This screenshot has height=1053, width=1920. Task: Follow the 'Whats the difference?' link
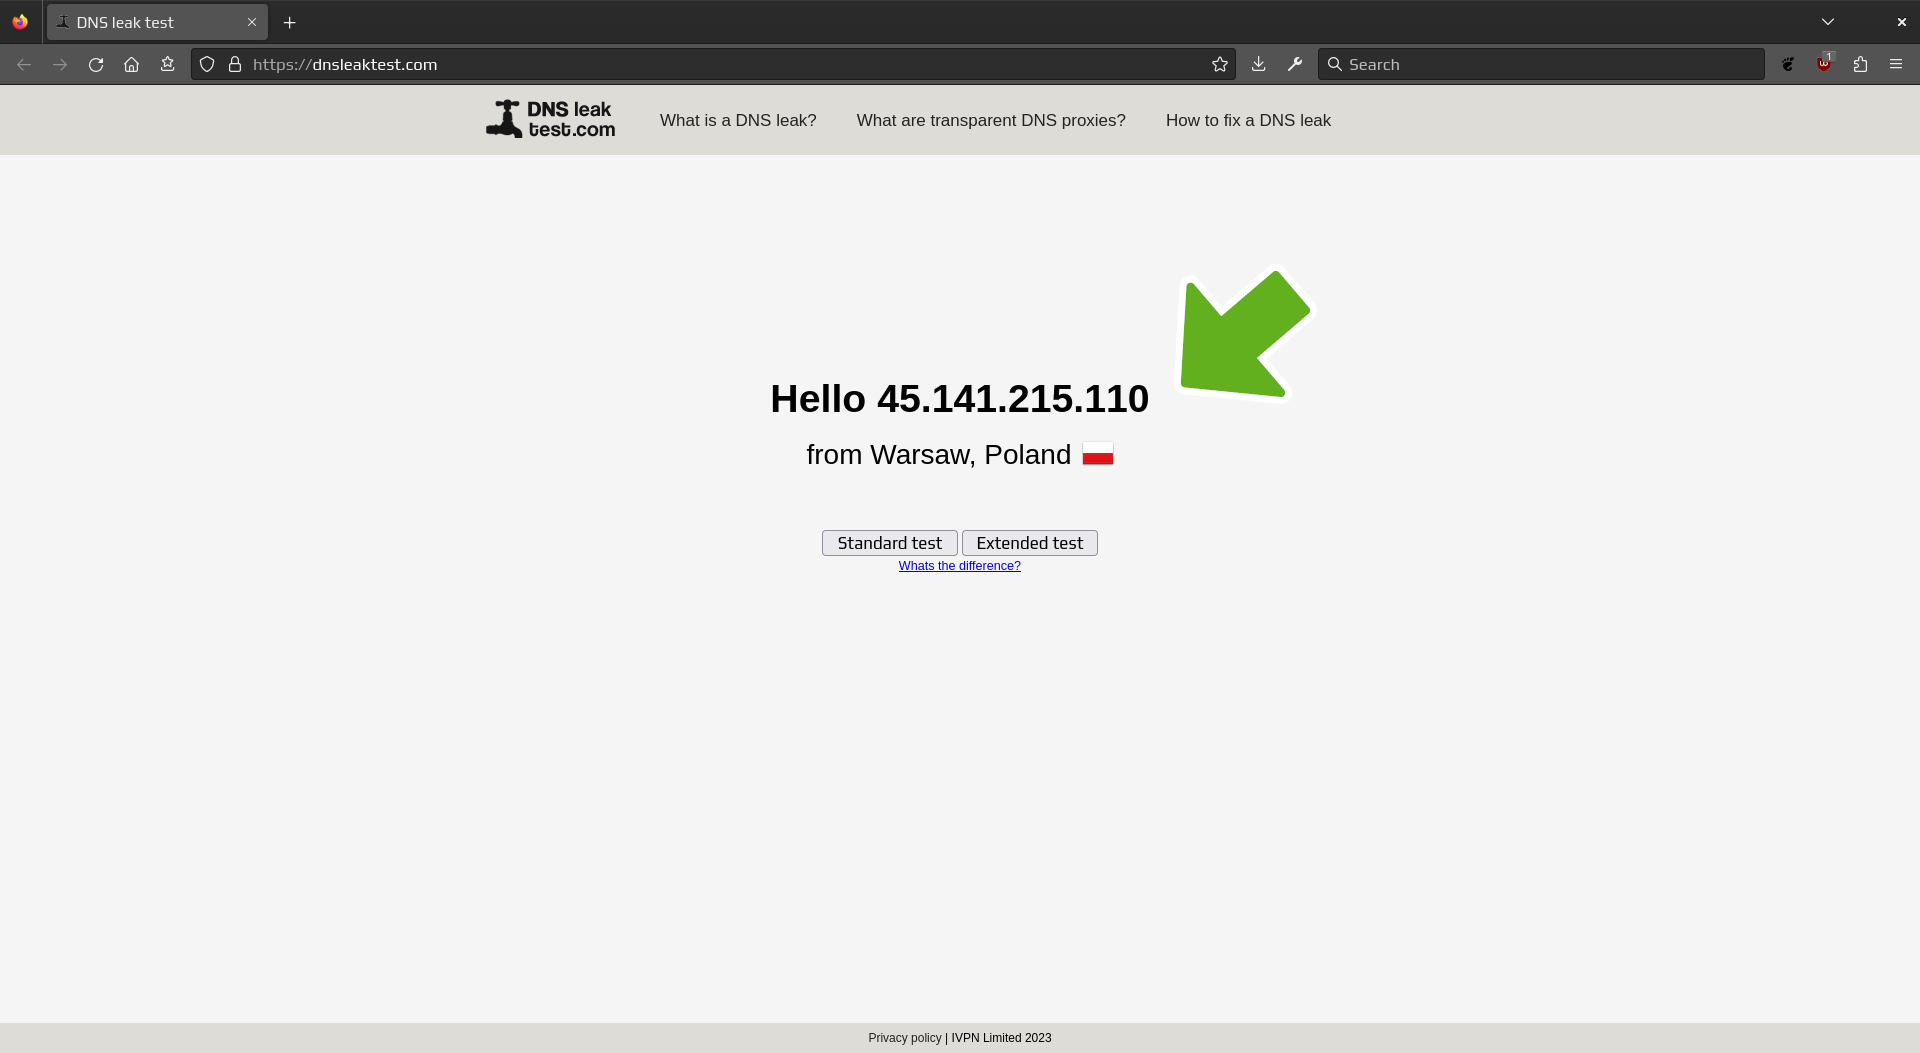[x=959, y=566]
